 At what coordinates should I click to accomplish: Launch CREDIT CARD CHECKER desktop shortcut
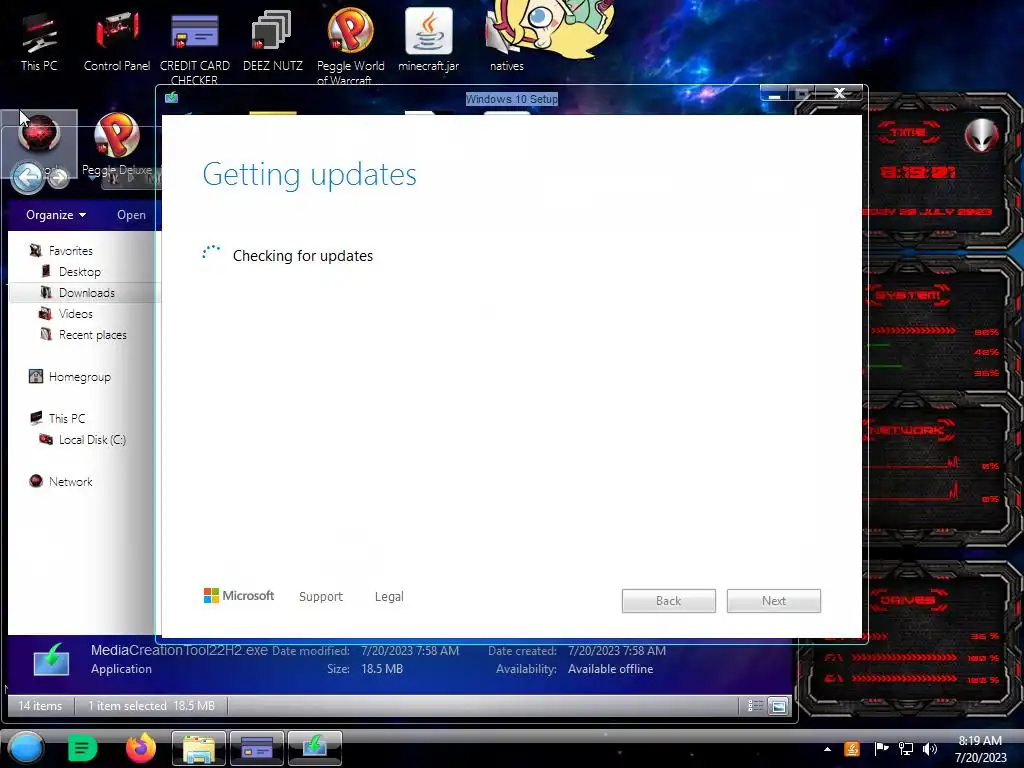coord(195,47)
